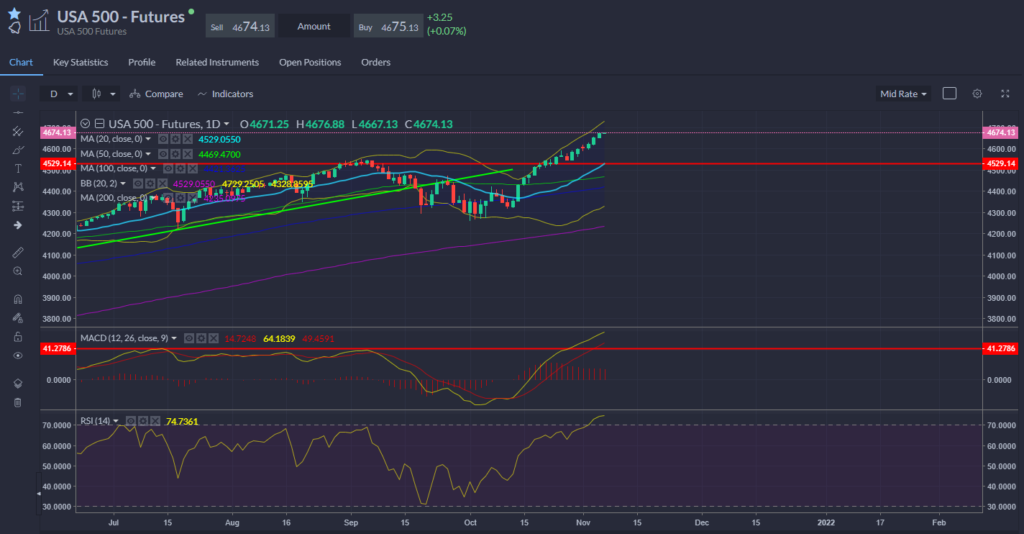
Task: Open chart settings gear icon
Action: (x=977, y=94)
